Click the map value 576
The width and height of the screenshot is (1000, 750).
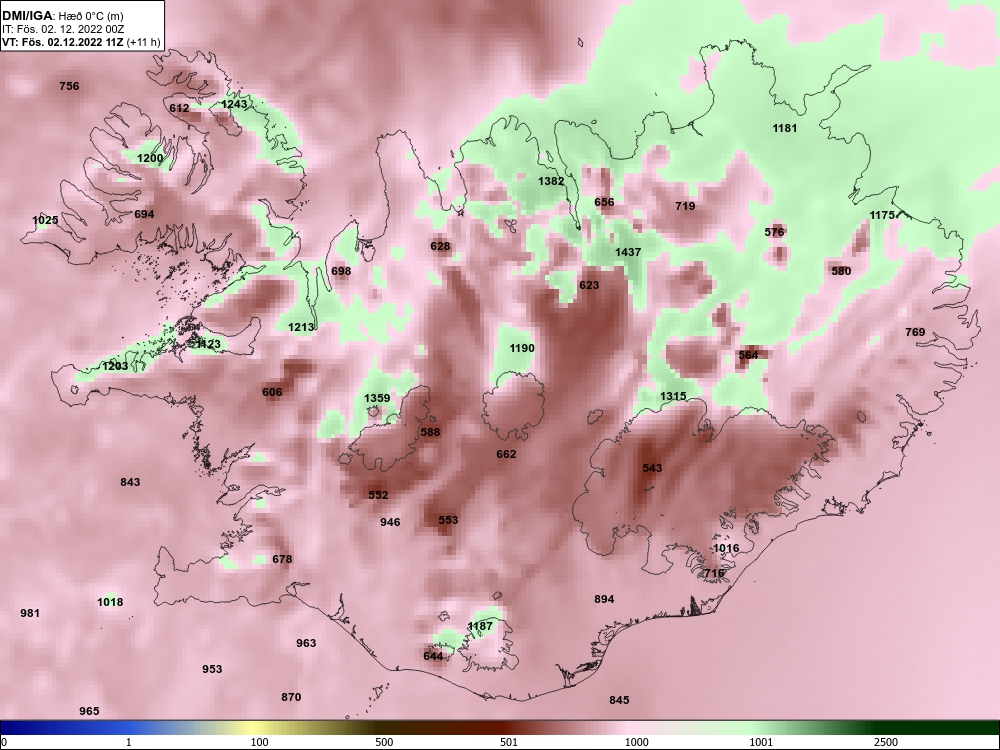click(774, 232)
